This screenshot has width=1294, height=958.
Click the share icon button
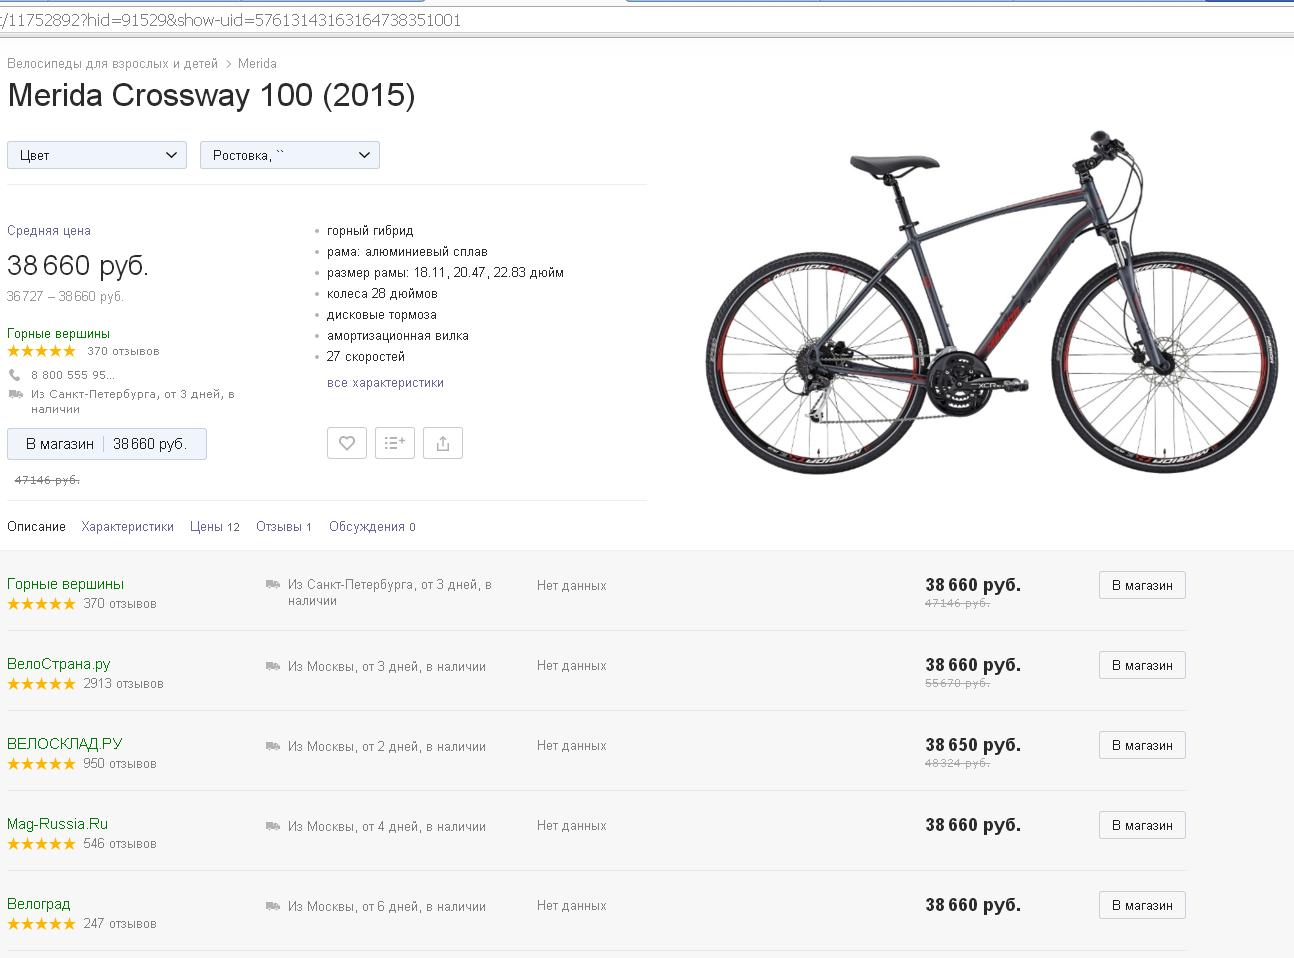(443, 443)
